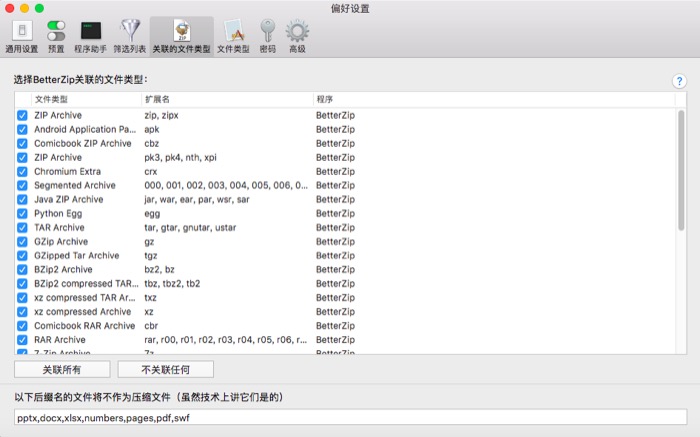Toggle the GZipped Tar Archive checkbox

pos(22,256)
